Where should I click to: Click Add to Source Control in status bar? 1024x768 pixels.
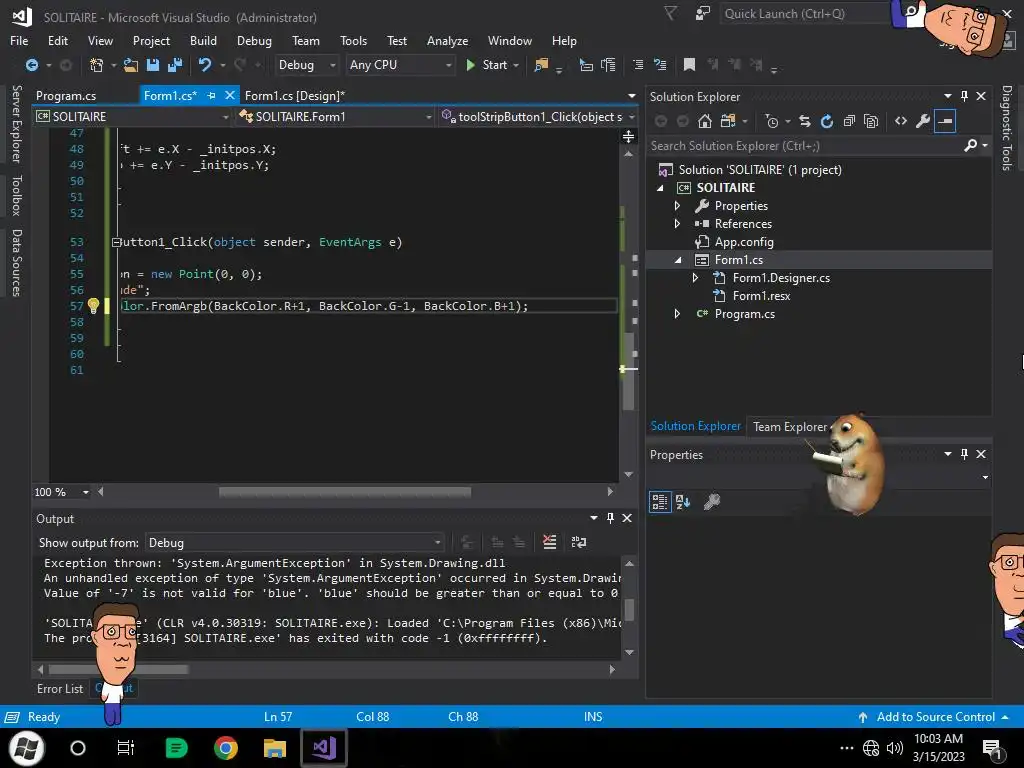pyautogui.click(x=935, y=716)
